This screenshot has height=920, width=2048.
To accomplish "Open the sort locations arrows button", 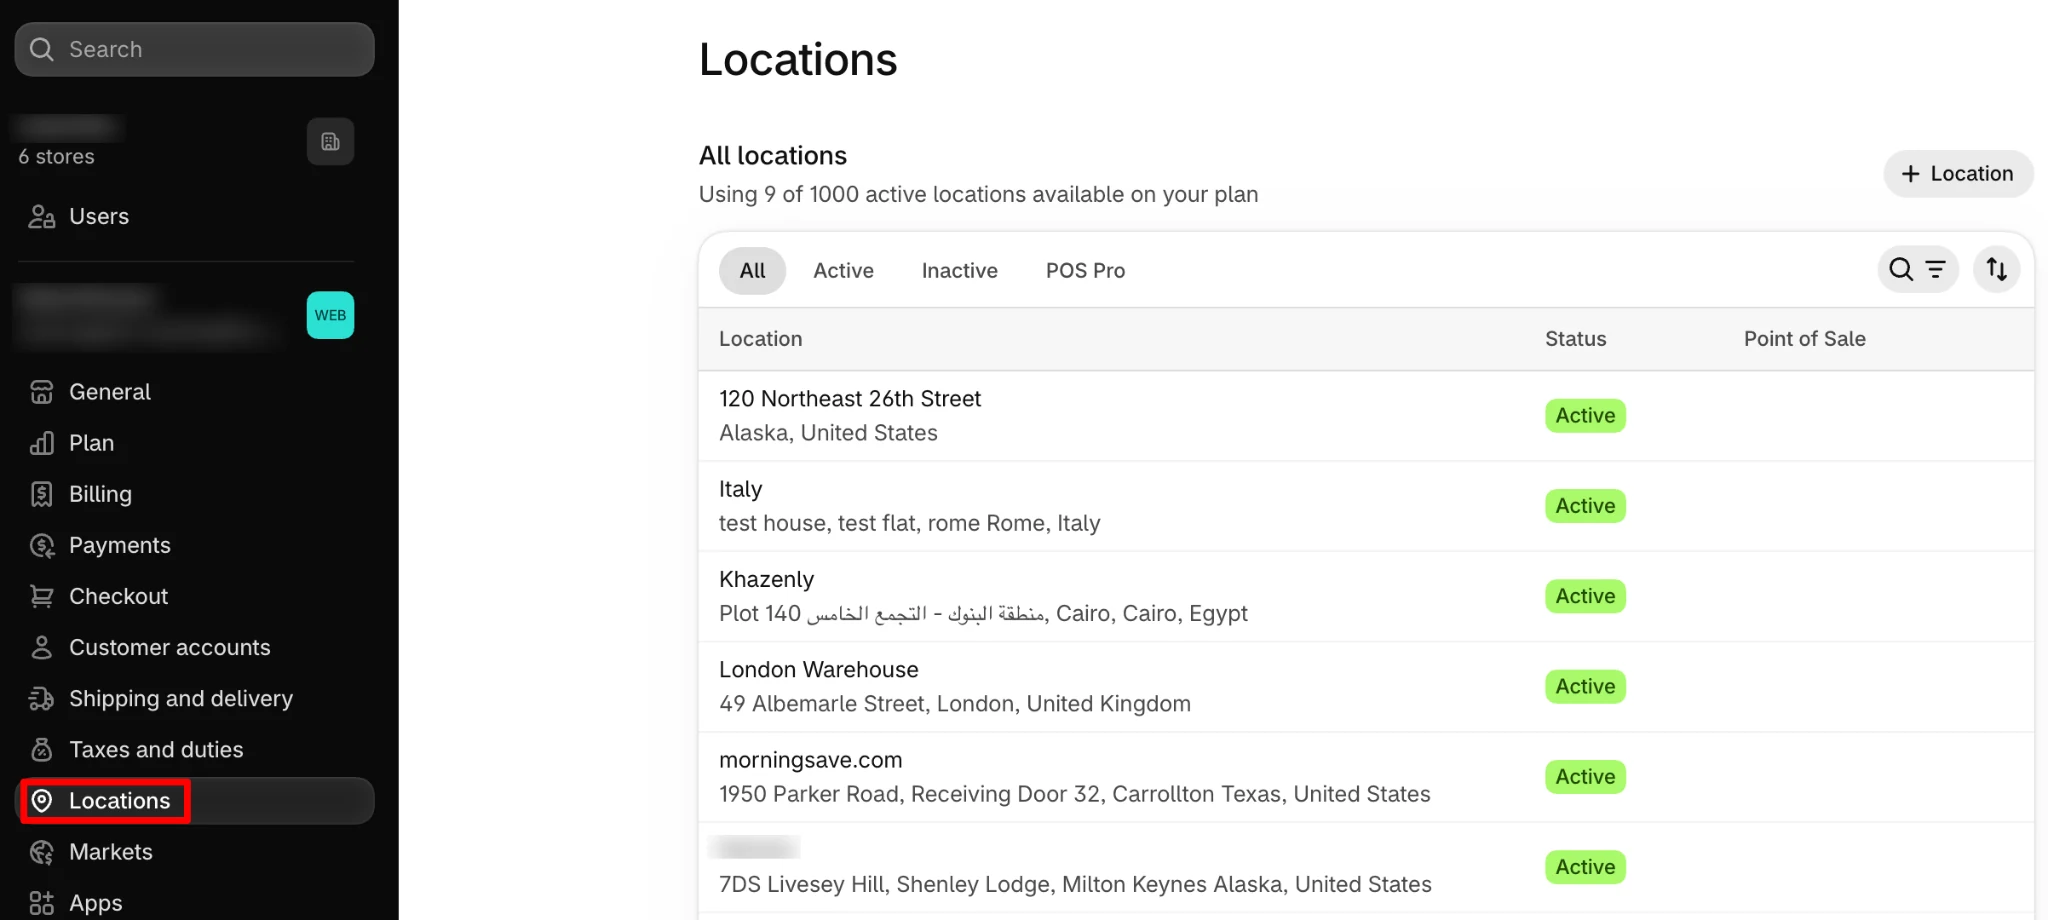I will 1996,269.
